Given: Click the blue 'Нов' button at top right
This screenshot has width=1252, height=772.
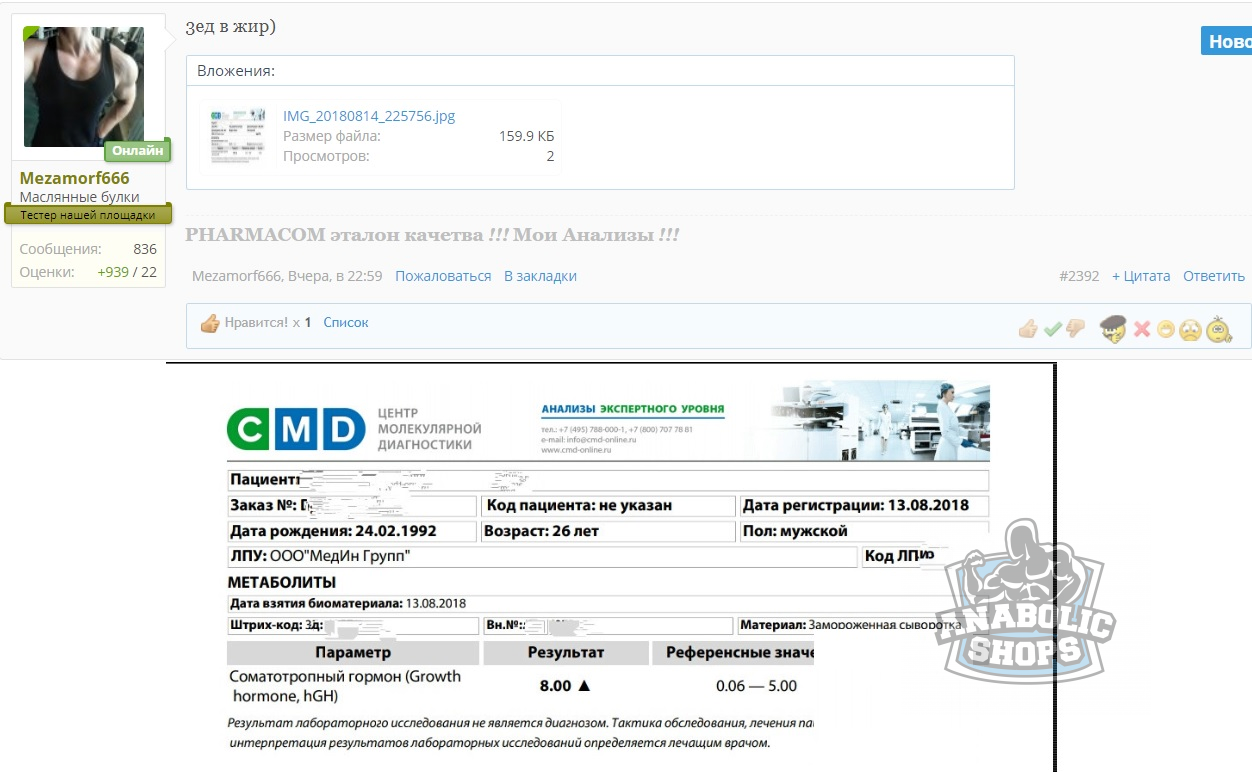Looking at the screenshot, I should point(1227,41).
